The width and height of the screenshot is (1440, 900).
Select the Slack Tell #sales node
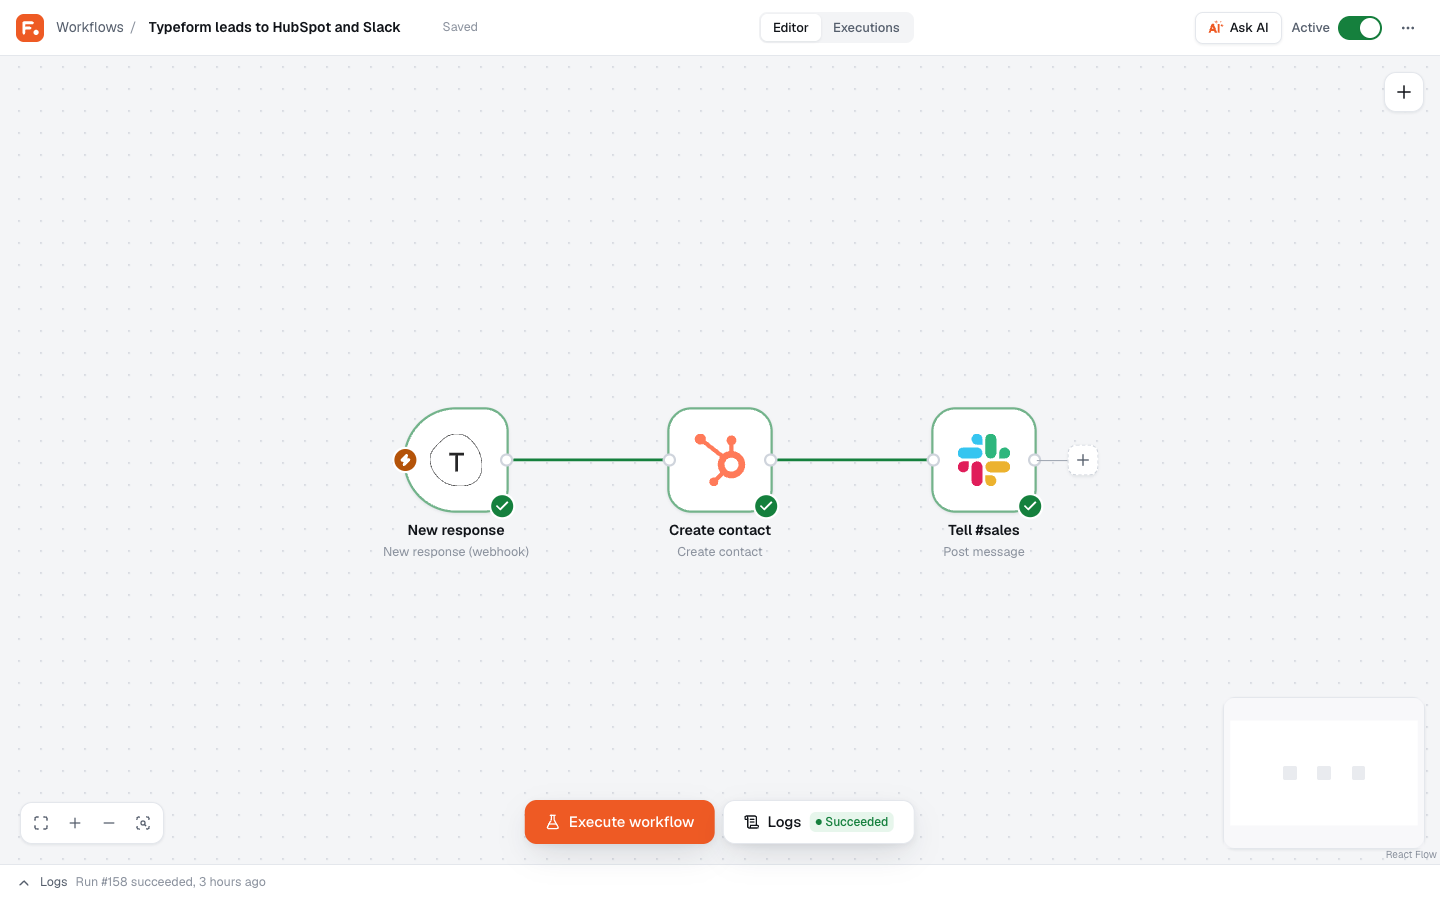point(984,460)
